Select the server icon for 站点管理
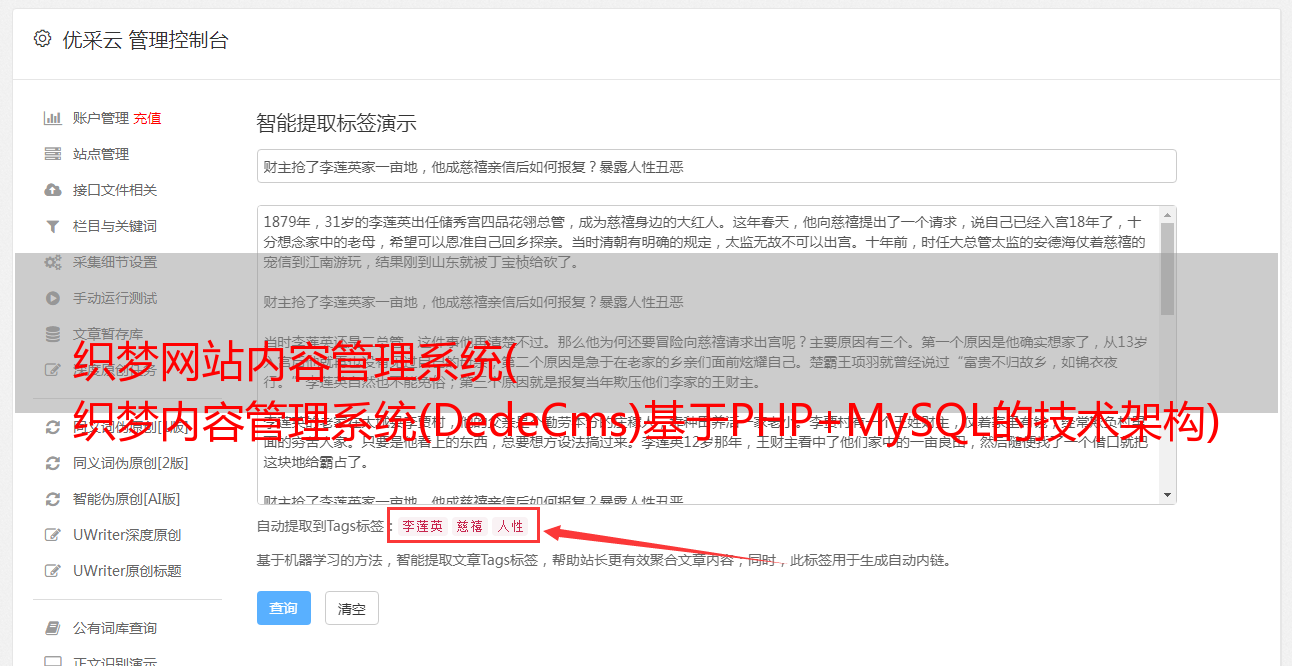Screen dimensions: 1292x666 pyautogui.click(x=53, y=154)
